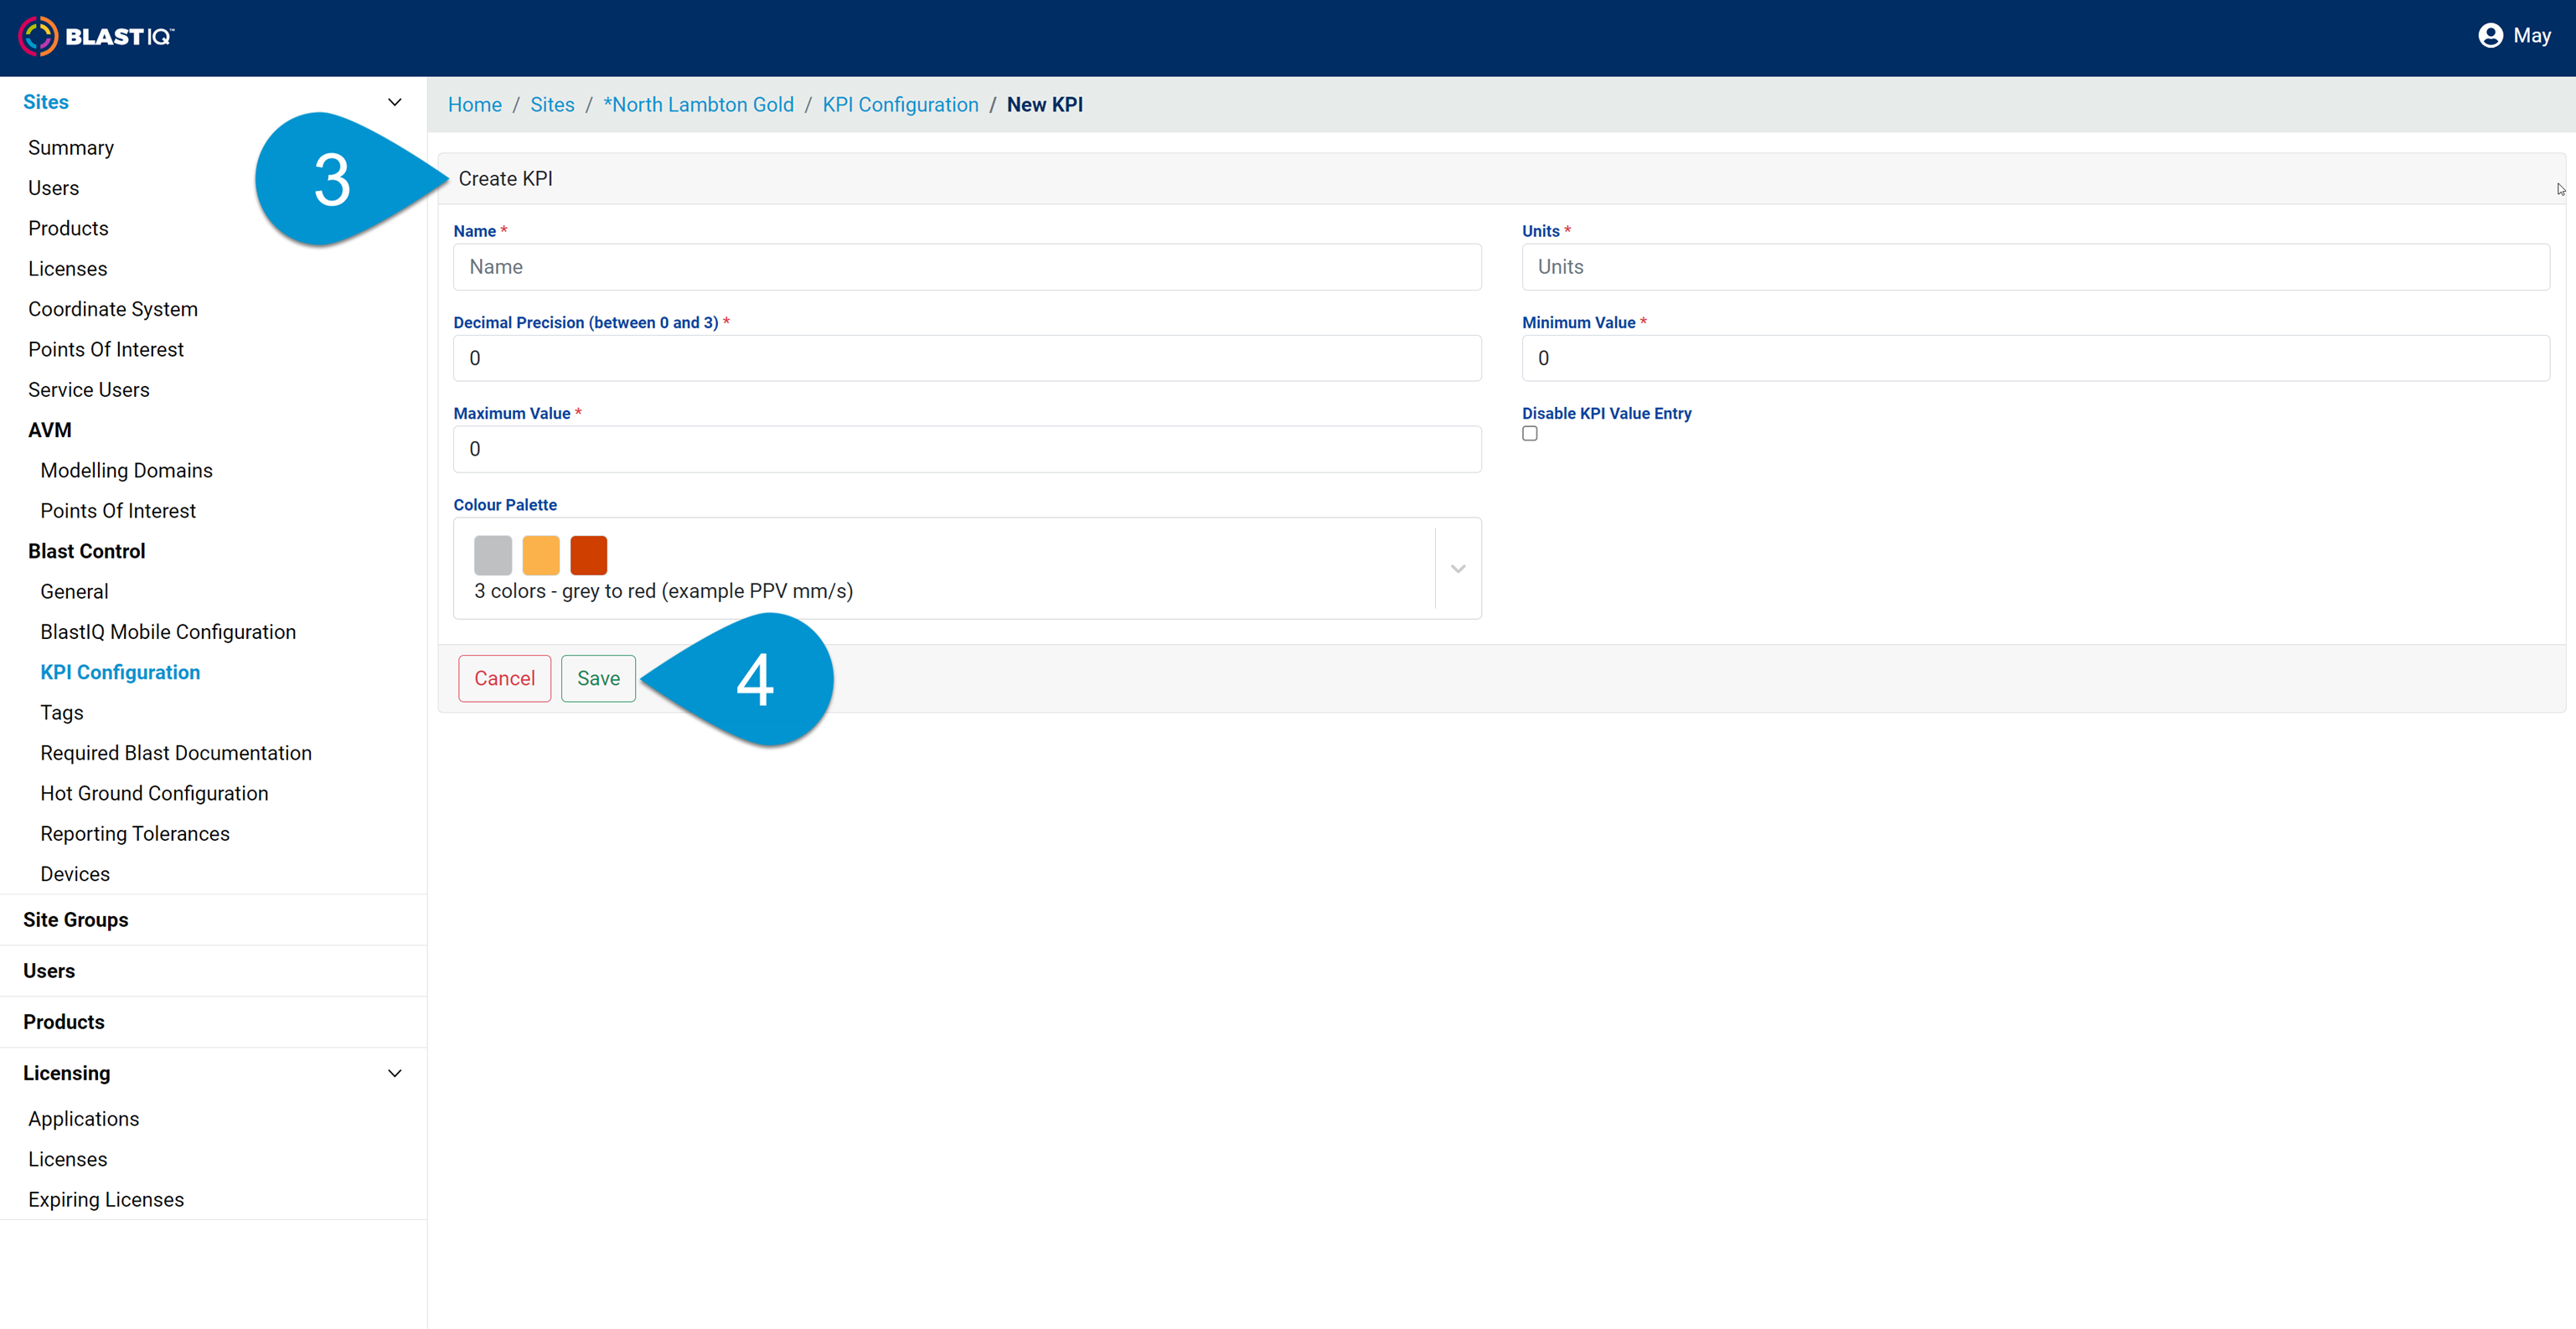Click the Decimal Precision field

click(x=967, y=358)
